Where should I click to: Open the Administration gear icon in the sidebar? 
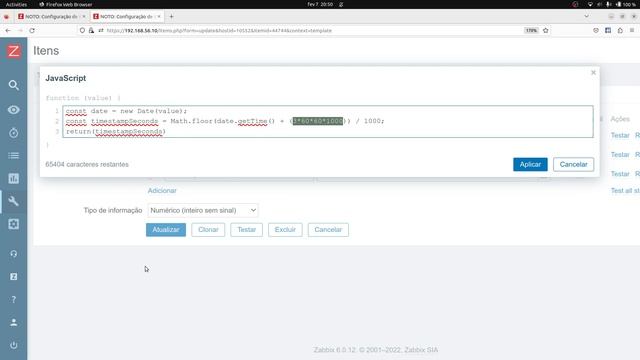click(x=13, y=224)
